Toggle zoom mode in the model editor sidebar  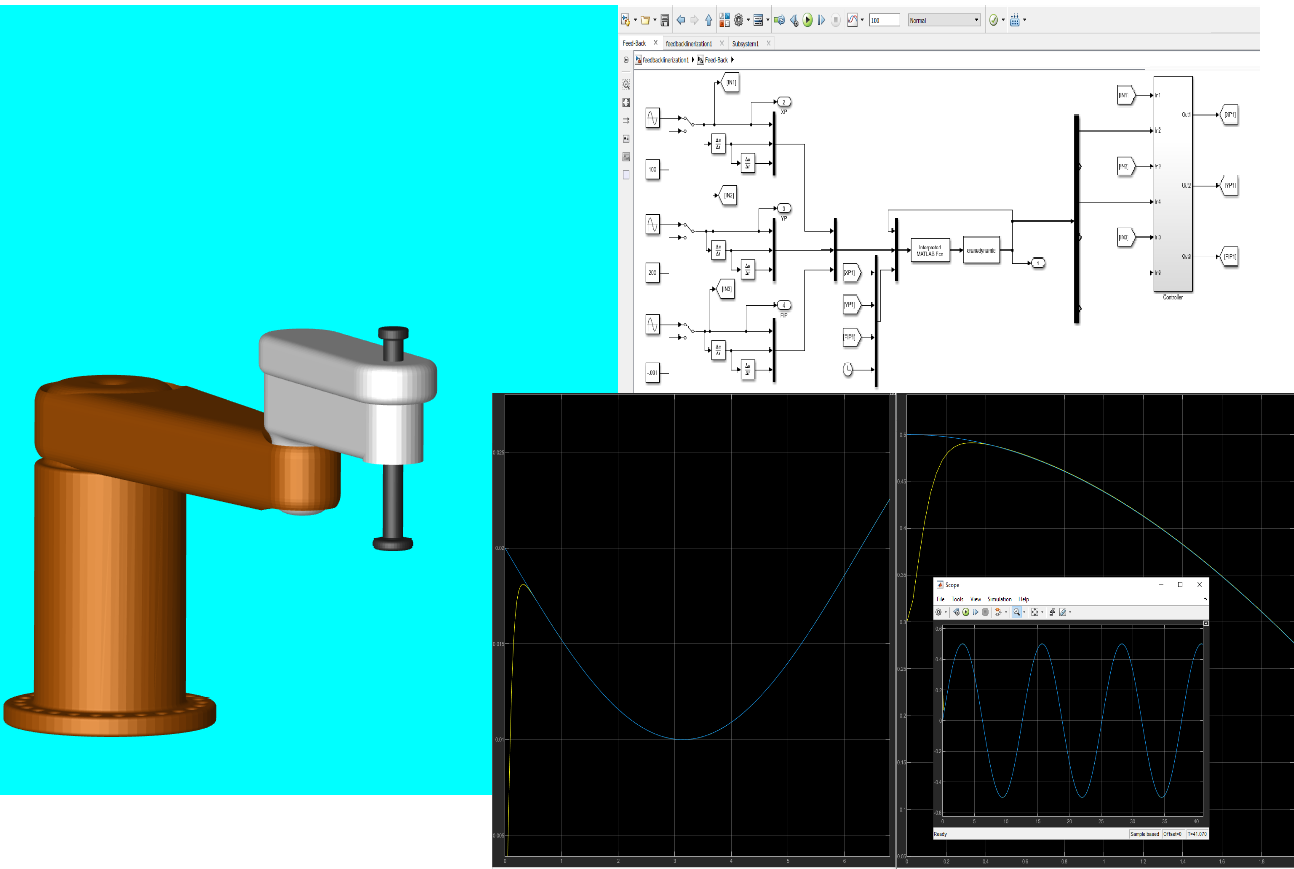pyautogui.click(x=625, y=85)
